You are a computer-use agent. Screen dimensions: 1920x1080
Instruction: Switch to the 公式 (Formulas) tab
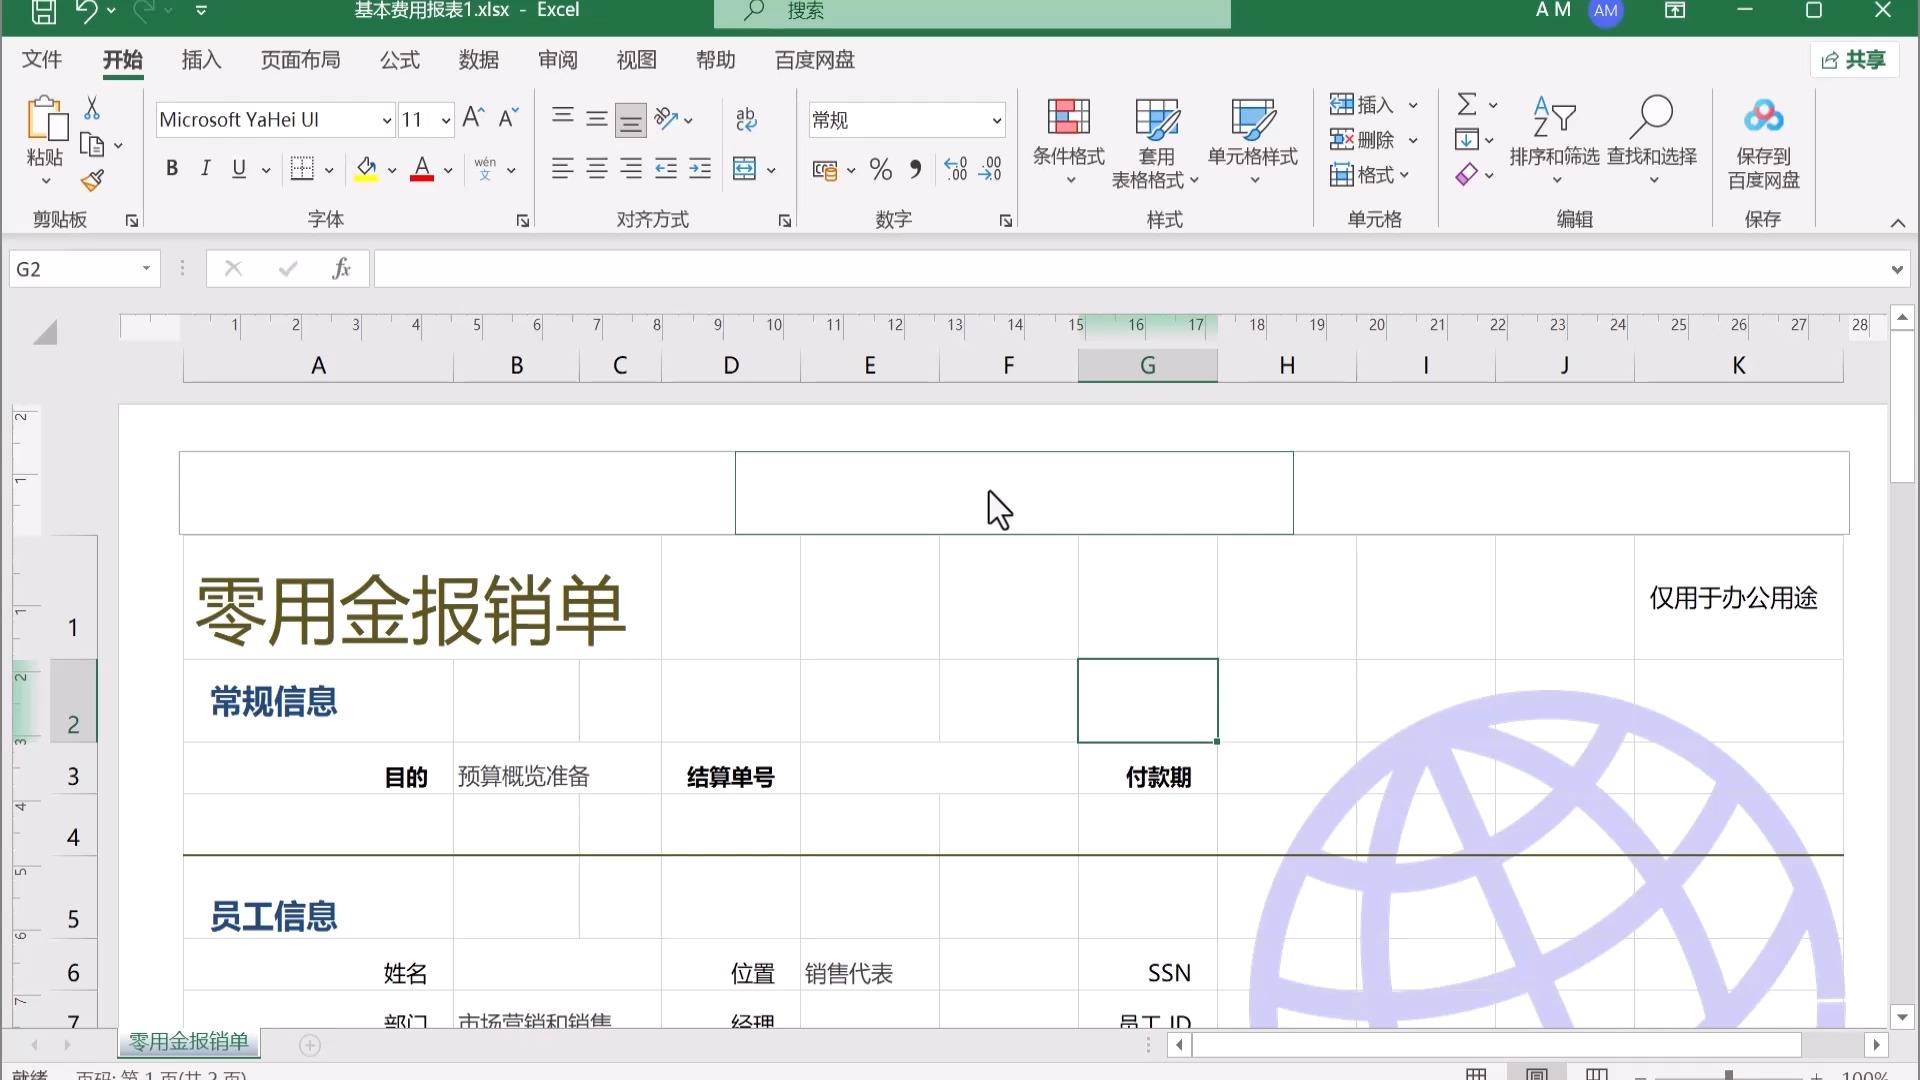[399, 60]
